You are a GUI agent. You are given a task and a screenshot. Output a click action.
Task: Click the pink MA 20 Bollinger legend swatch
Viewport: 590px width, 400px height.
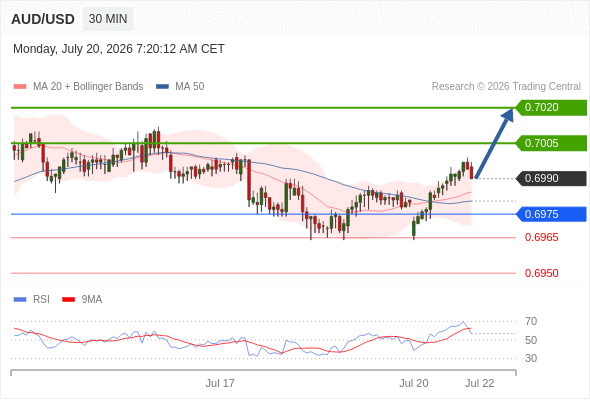tap(20, 87)
